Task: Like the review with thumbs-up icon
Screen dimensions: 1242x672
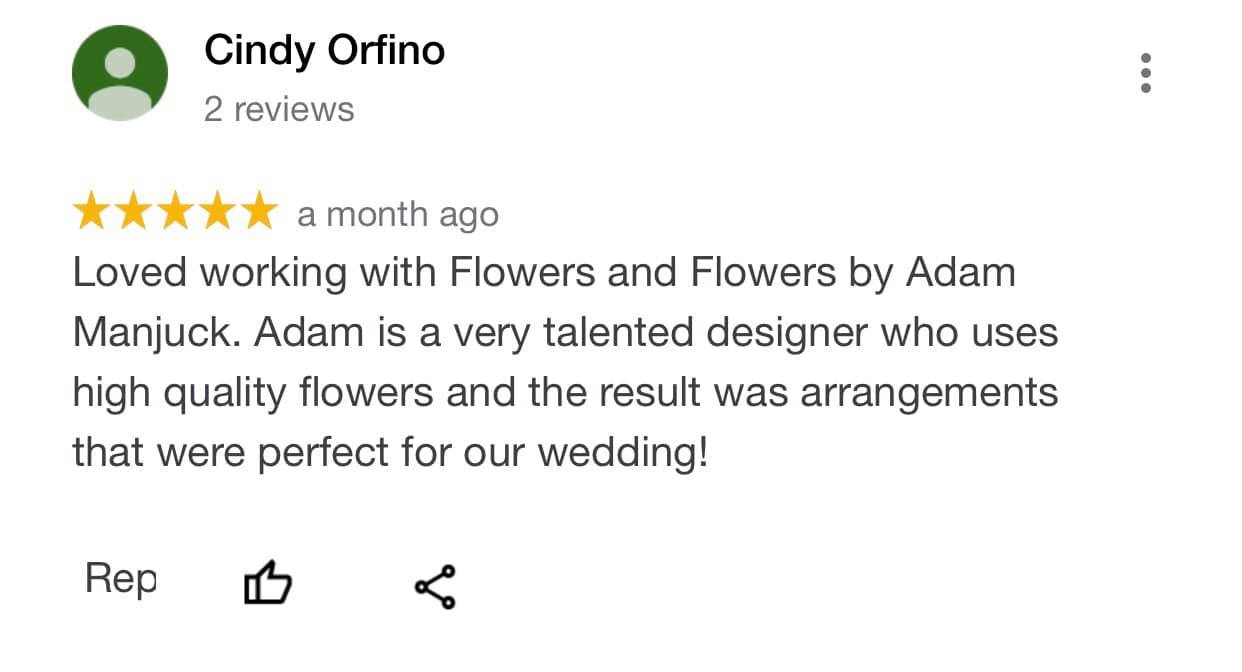Action: (268, 584)
